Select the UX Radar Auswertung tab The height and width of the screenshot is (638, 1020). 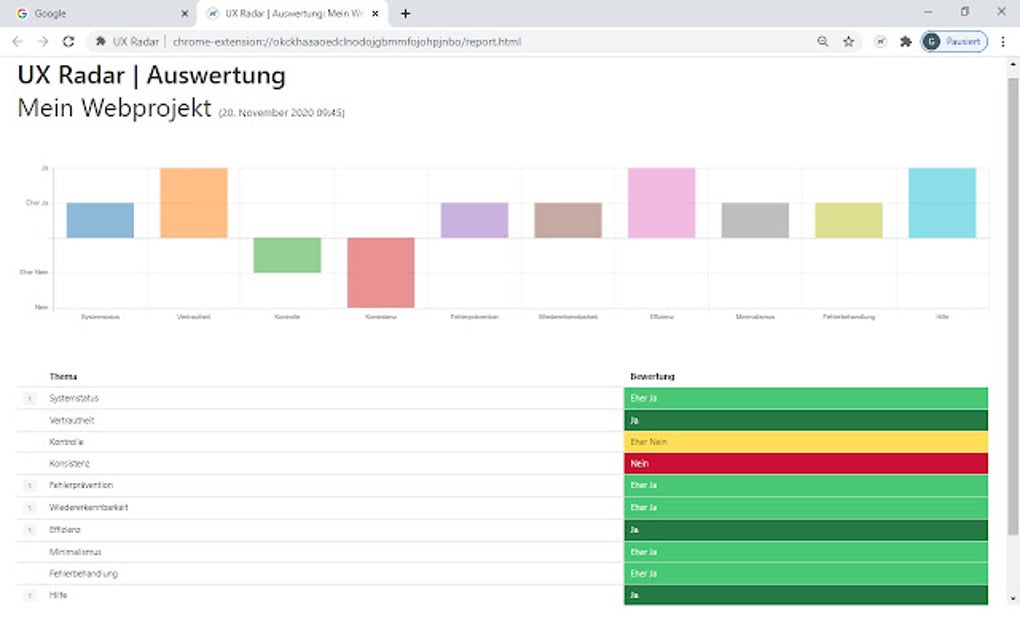(x=285, y=14)
